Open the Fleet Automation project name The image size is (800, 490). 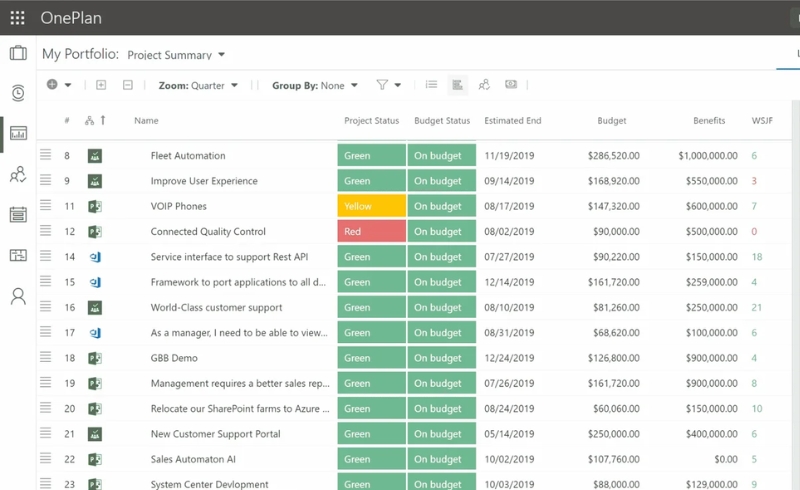188,156
